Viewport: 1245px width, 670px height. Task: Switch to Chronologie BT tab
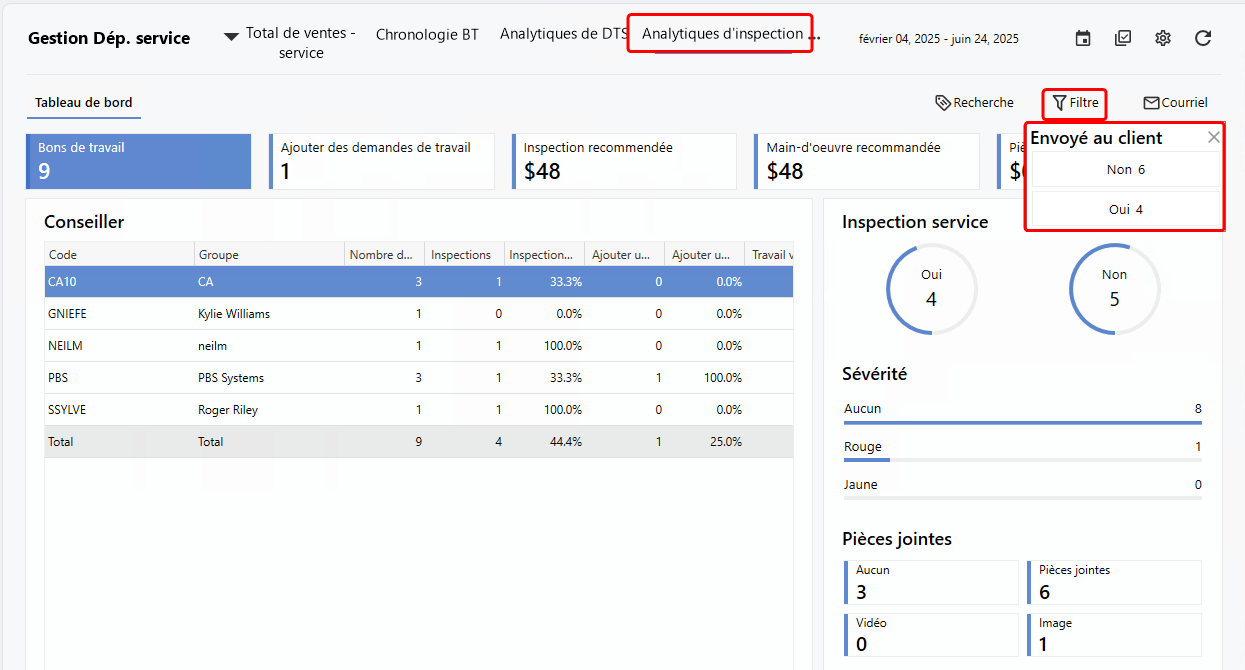coord(427,34)
